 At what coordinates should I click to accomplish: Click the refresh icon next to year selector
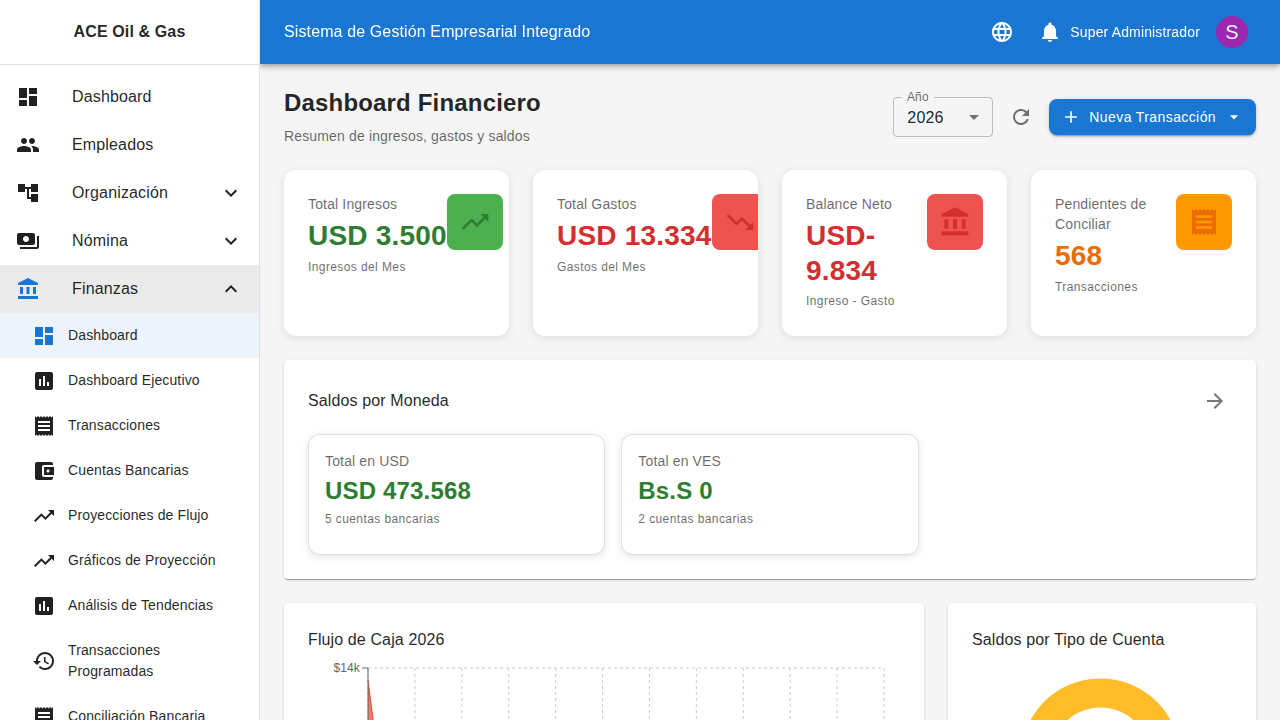[1021, 117]
